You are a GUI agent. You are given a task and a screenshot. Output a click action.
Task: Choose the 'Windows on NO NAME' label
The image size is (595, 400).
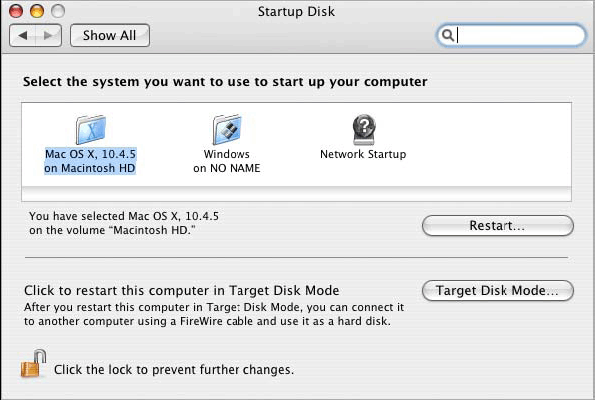tap(227, 161)
